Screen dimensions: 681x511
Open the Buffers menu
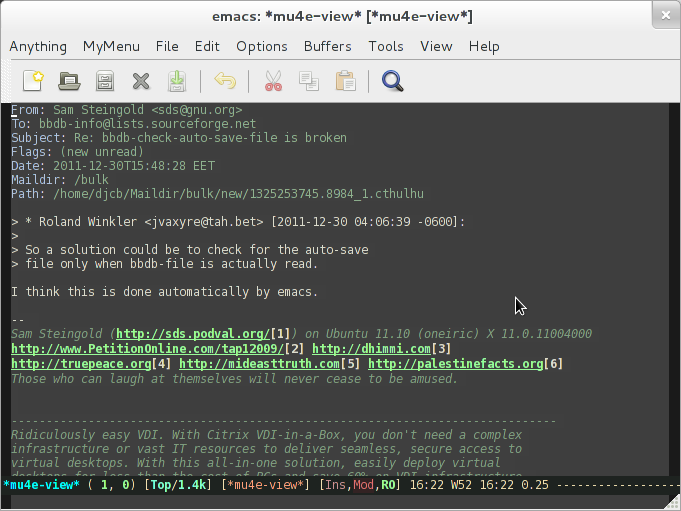pyautogui.click(x=327, y=46)
